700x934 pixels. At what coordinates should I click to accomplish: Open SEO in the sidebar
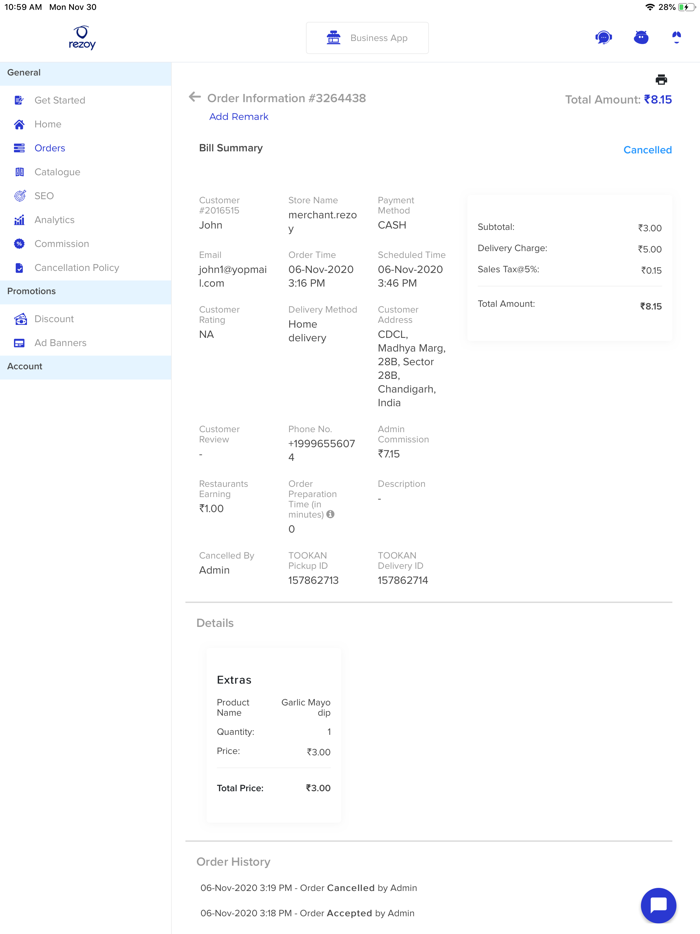pyautogui.click(x=44, y=196)
